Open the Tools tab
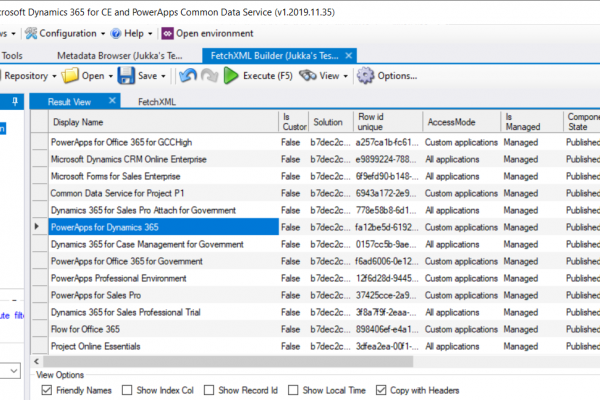Image resolution: width=600 pixels, height=400 pixels. (12, 56)
